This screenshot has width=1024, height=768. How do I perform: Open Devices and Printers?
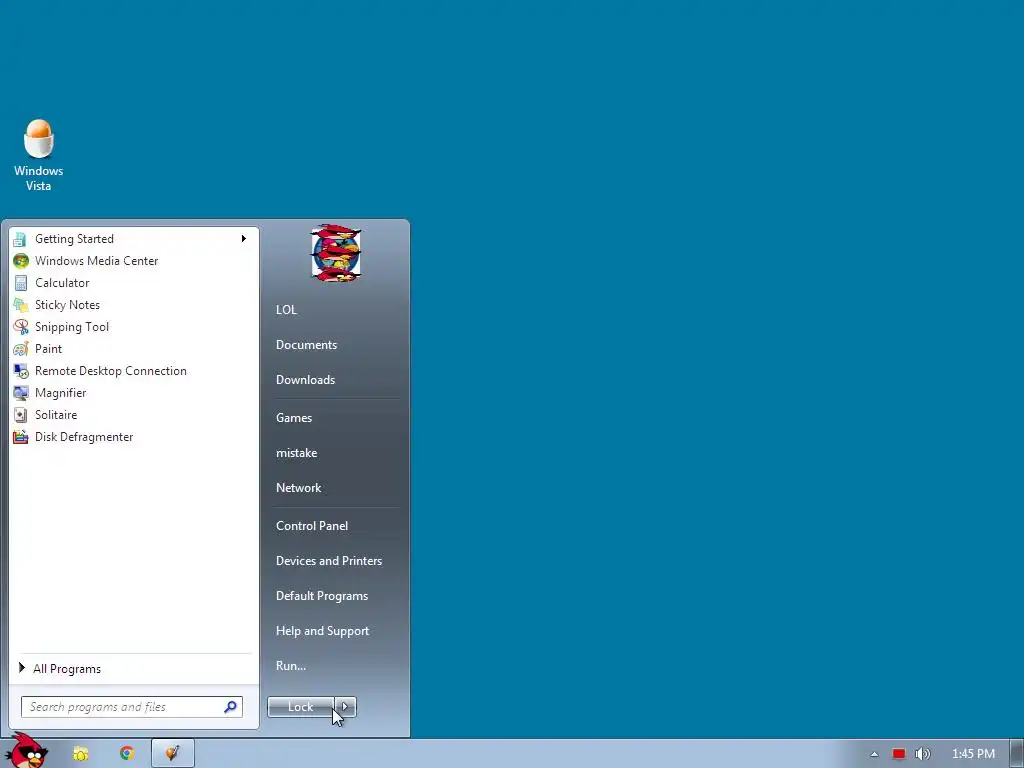(328, 561)
